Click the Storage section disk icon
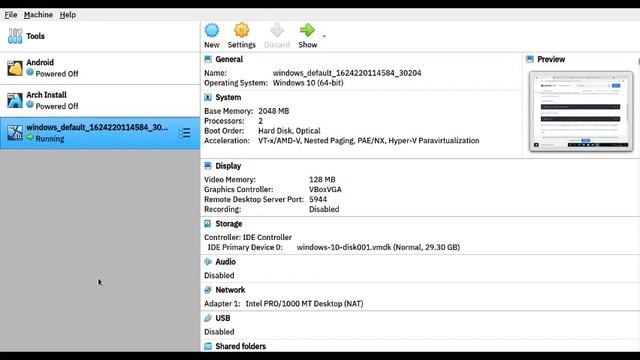640x360 pixels. point(208,224)
